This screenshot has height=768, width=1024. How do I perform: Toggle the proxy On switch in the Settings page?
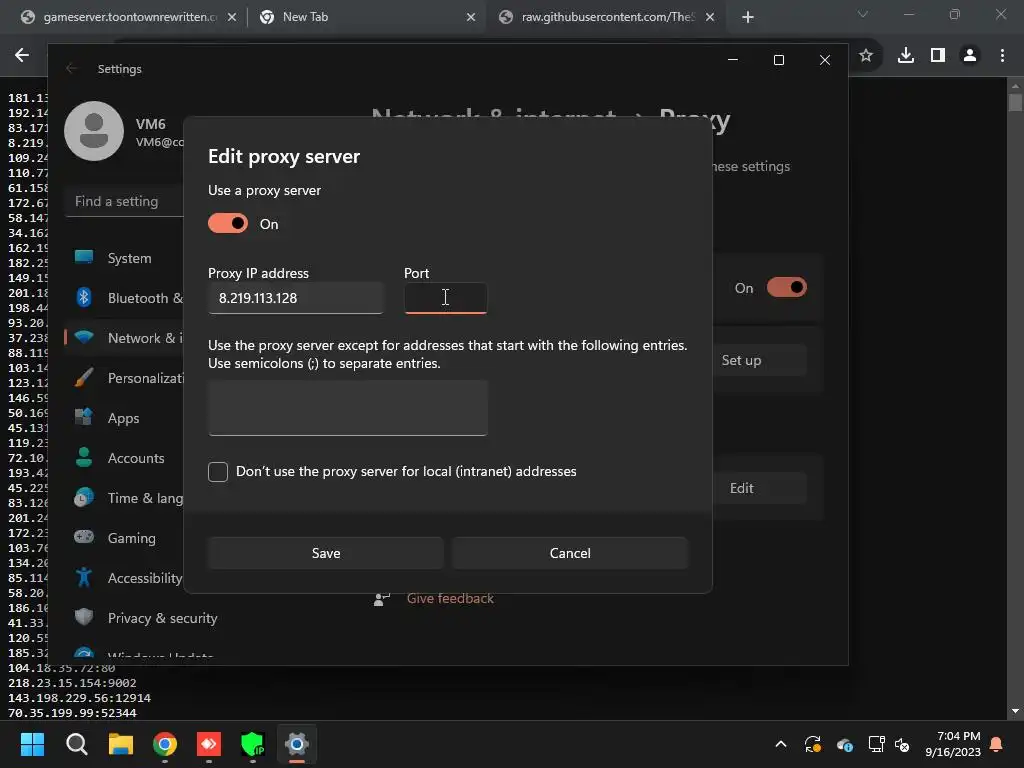[786, 287]
